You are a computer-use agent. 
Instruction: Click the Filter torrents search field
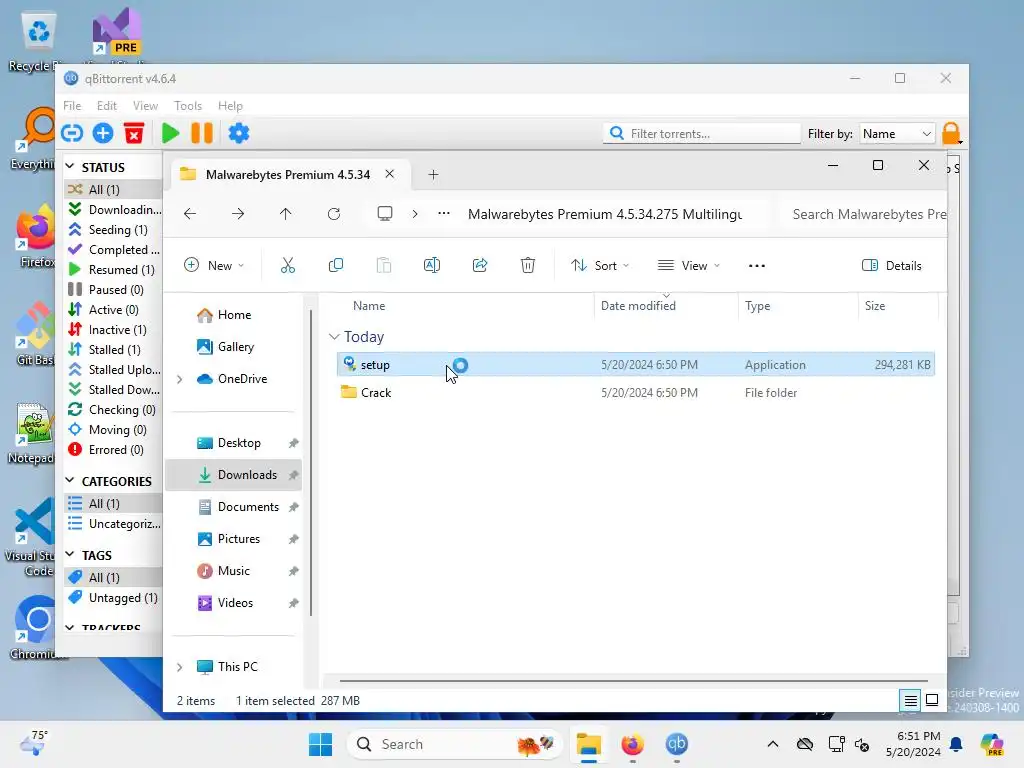[x=701, y=133]
